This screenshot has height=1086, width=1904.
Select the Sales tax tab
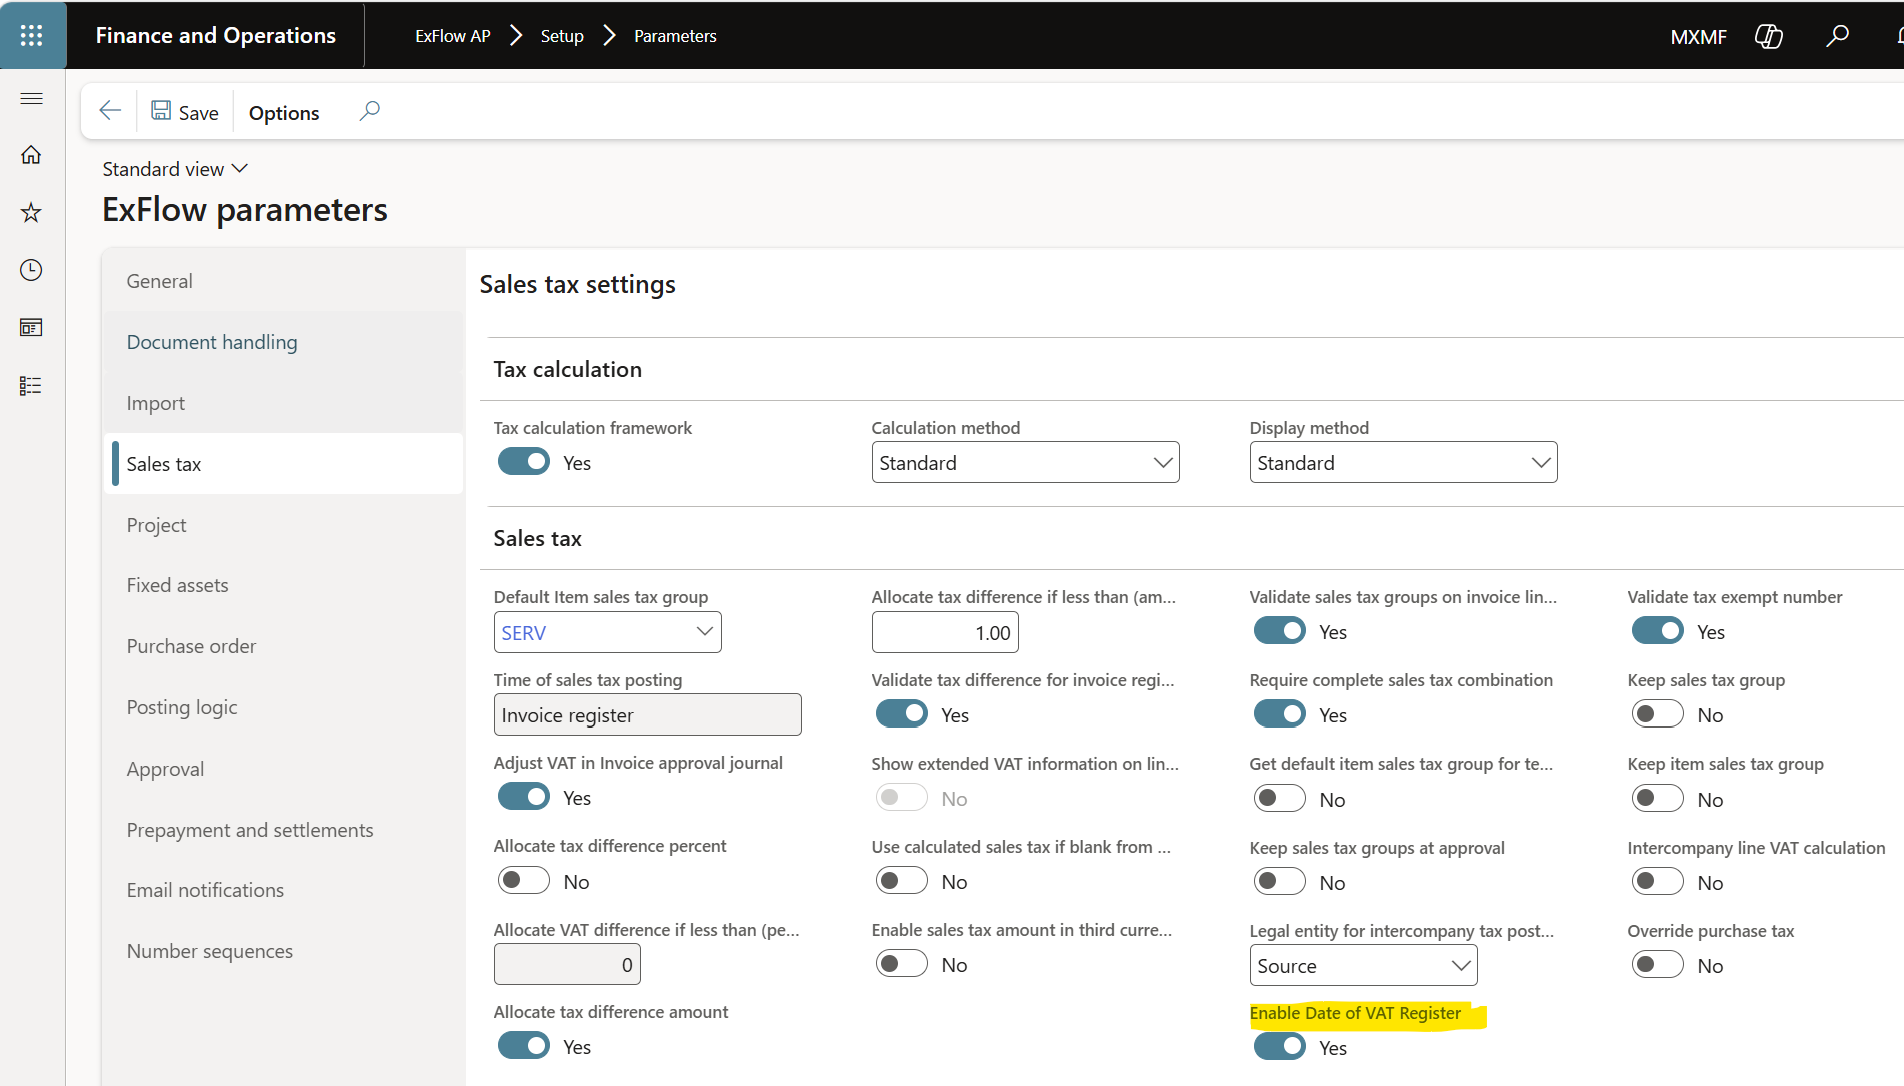284,464
